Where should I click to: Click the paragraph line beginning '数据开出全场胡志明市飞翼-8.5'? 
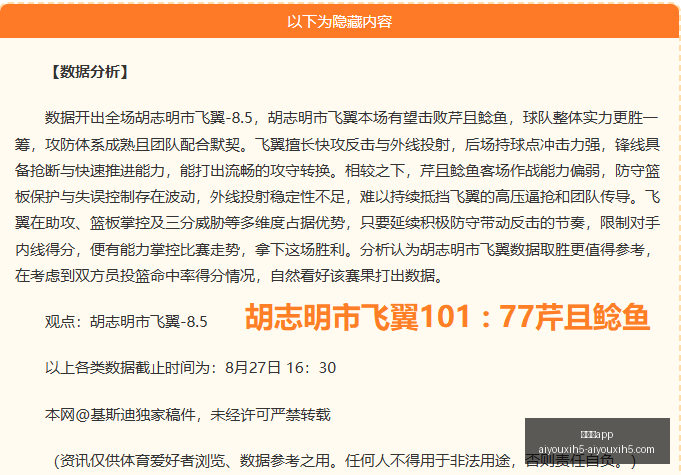pos(351,118)
